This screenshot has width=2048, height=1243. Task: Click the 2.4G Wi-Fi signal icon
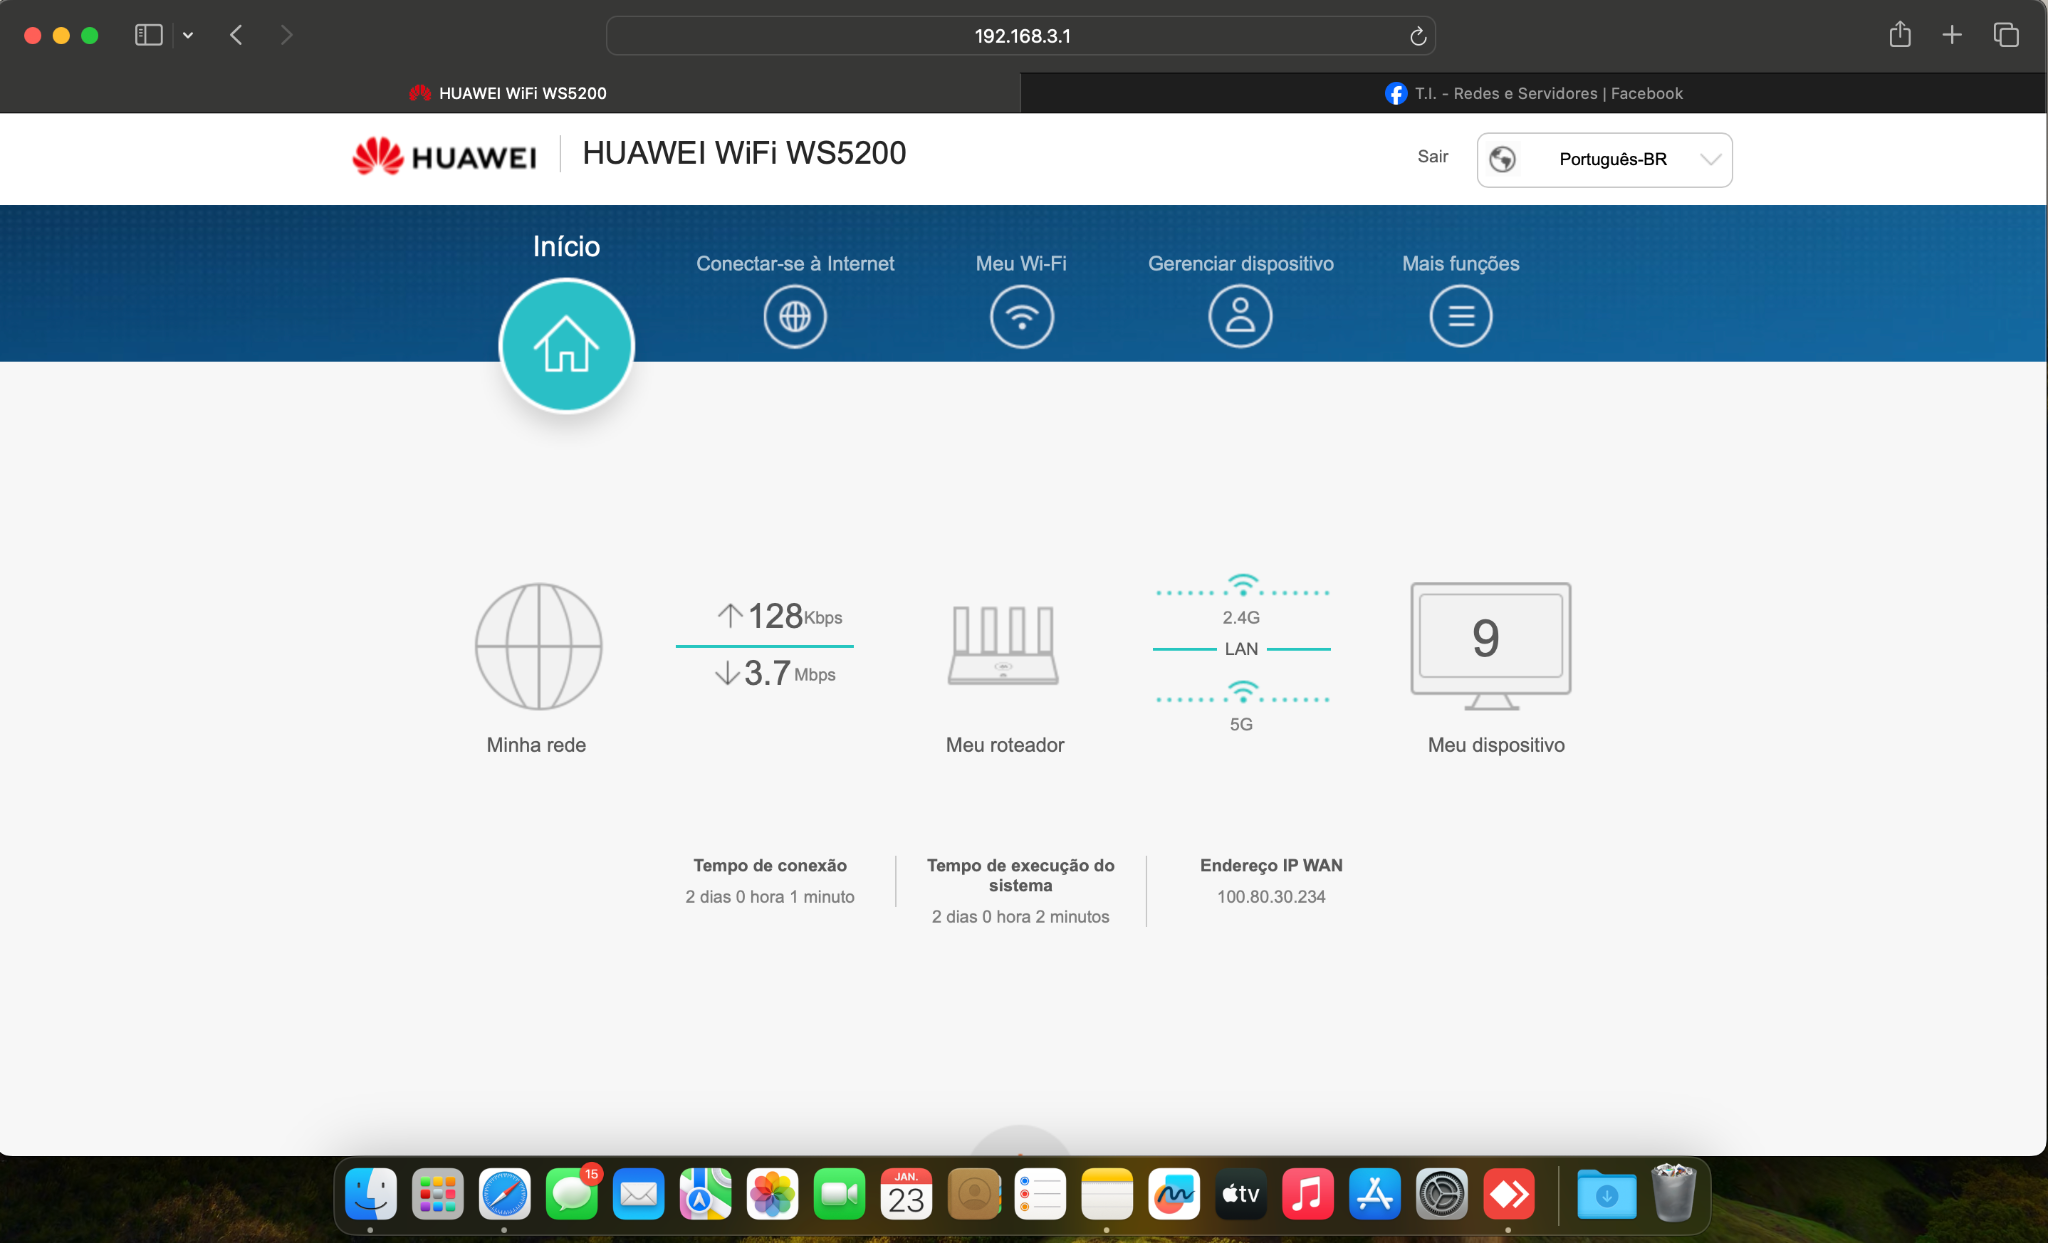click(1242, 584)
